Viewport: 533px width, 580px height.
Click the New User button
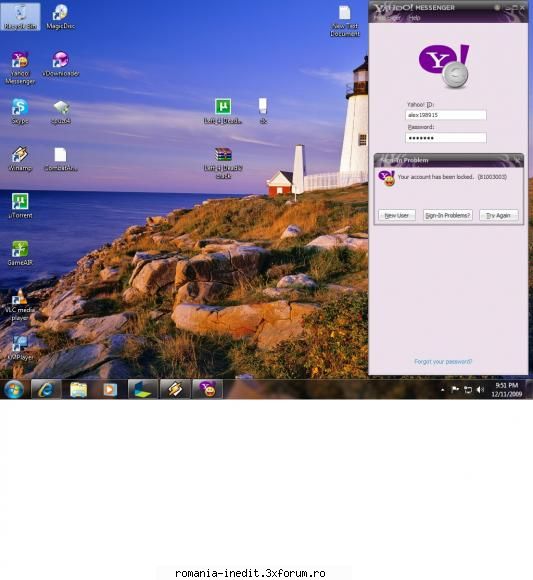[397, 215]
